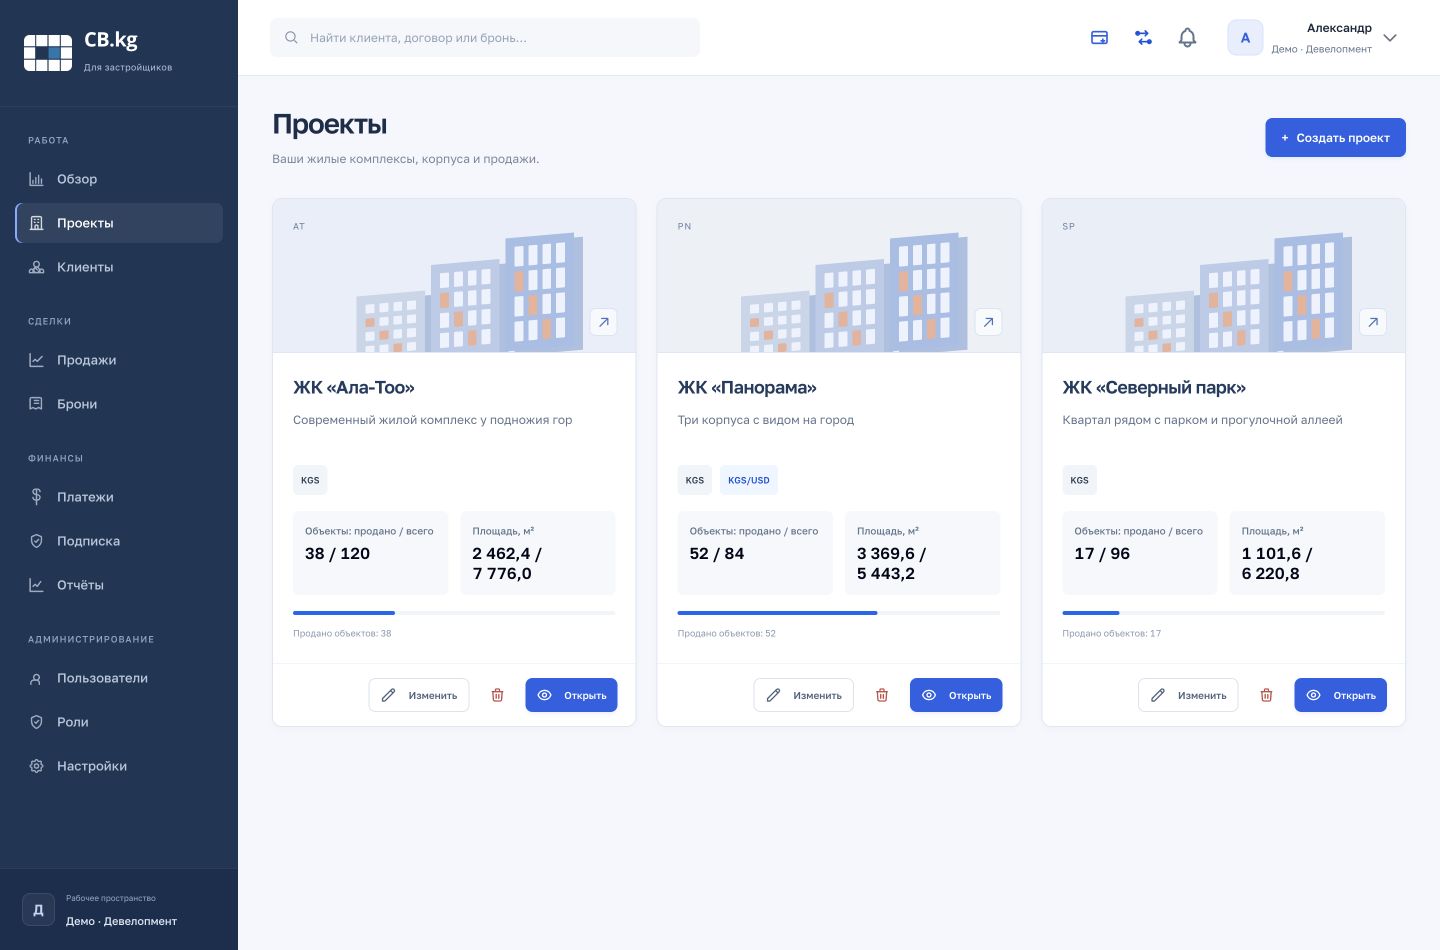Click the ЖК «Северный парк» title

click(x=1154, y=388)
